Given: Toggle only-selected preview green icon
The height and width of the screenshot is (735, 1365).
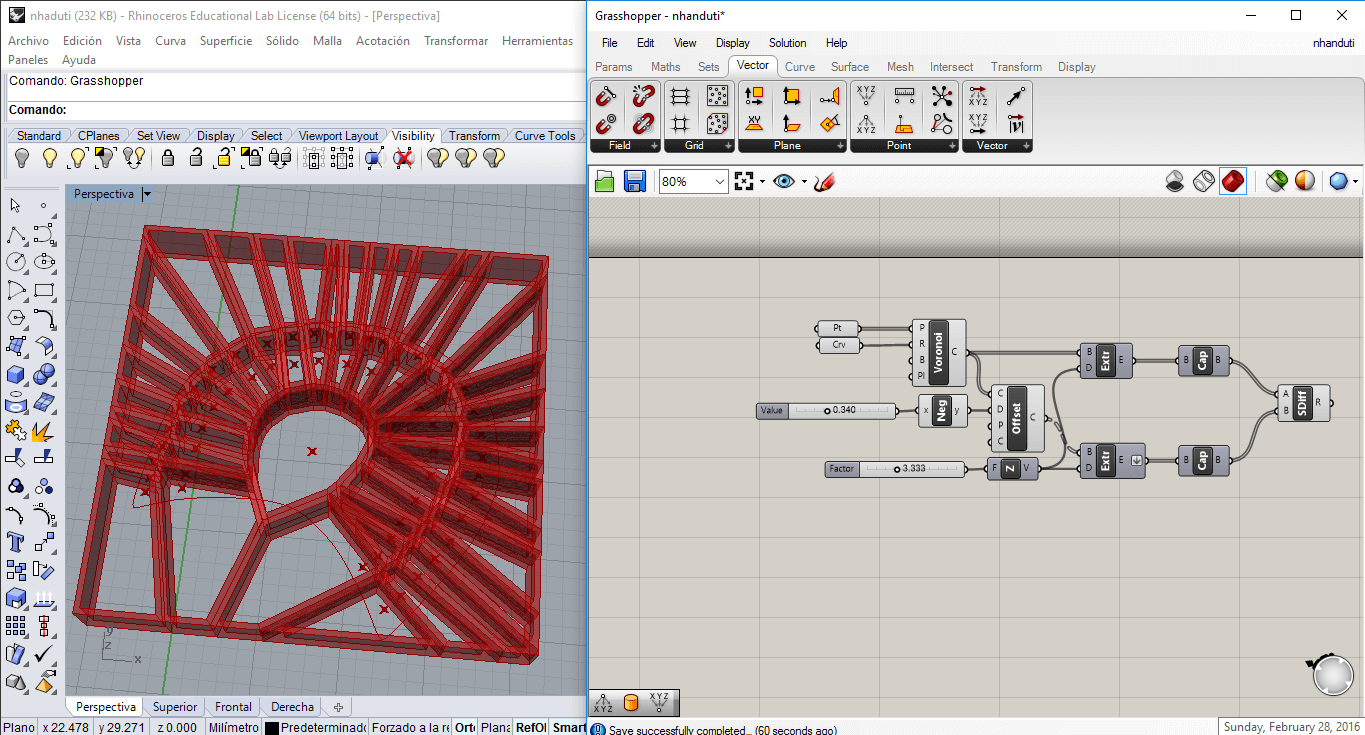Looking at the screenshot, I should pyautogui.click(x=1276, y=181).
